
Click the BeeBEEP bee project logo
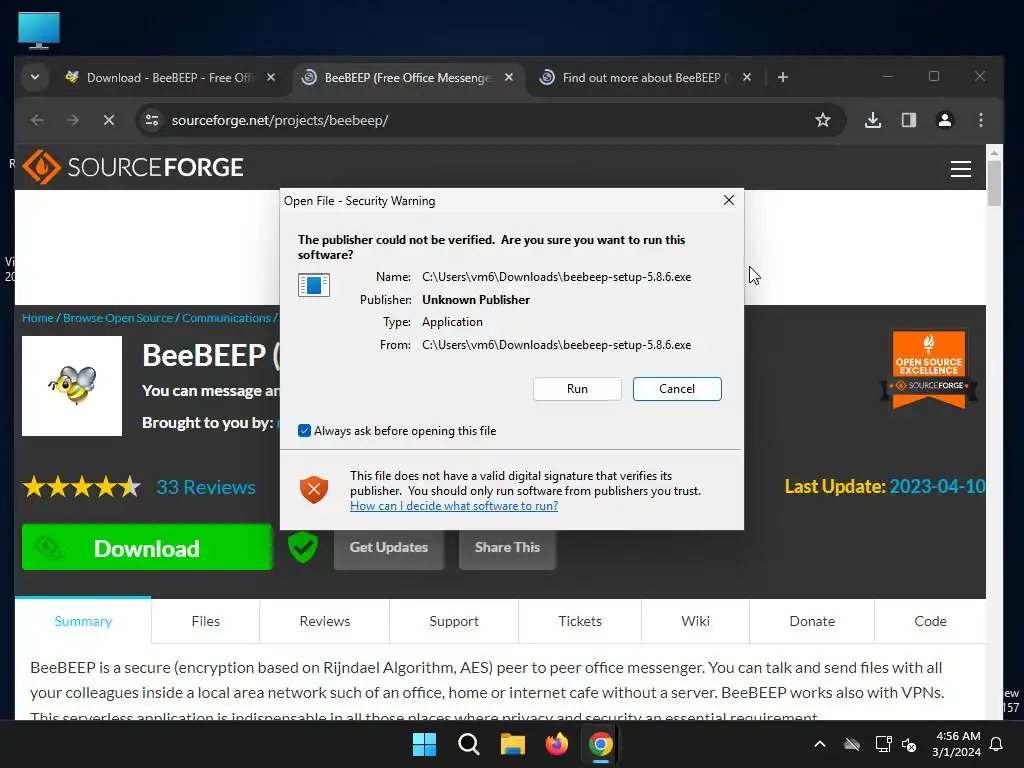(72, 386)
